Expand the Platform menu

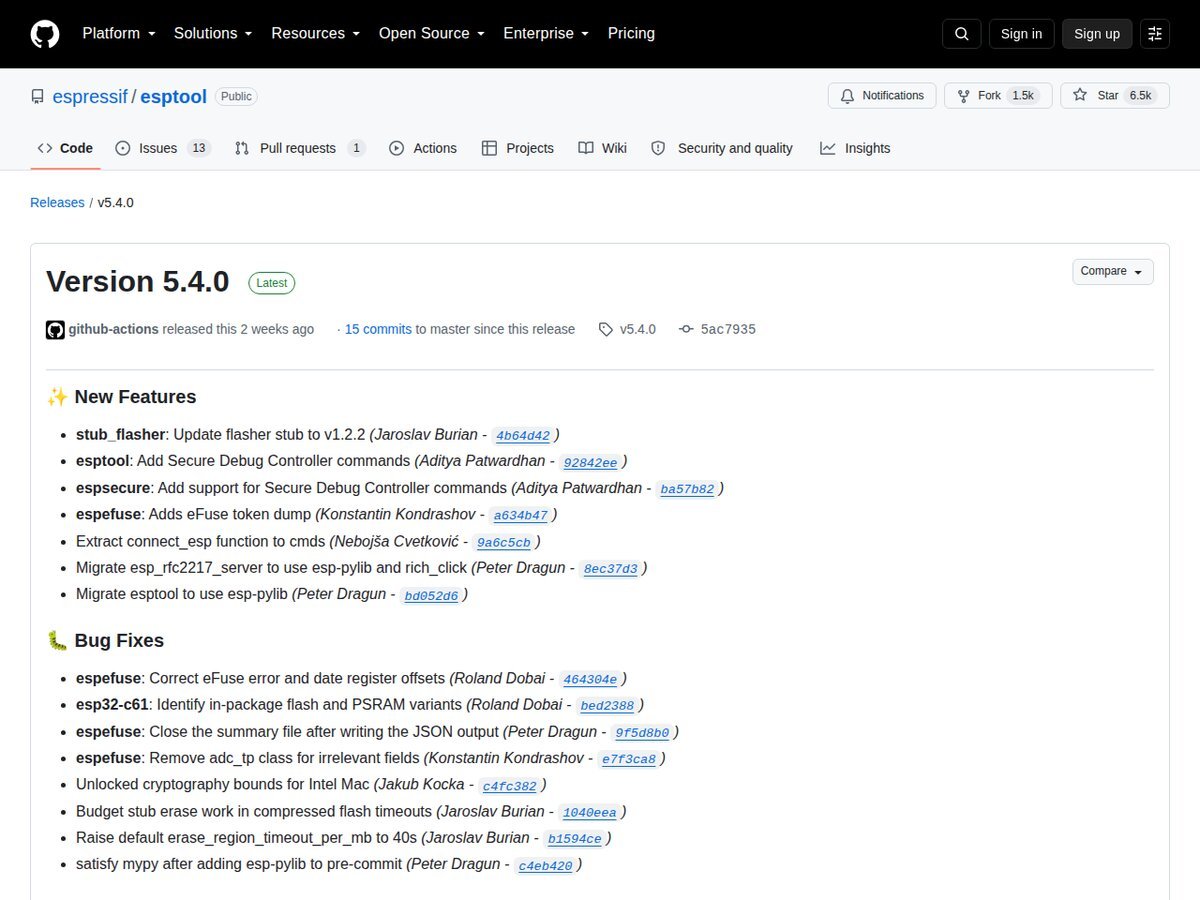(x=119, y=33)
